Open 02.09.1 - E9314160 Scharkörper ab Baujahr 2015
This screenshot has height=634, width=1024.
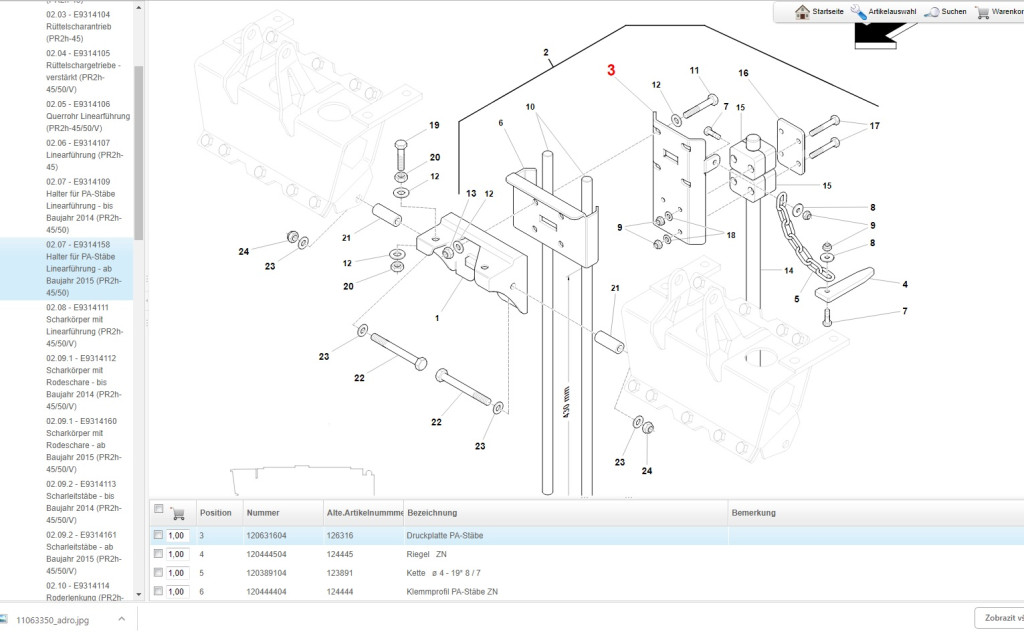84,445
